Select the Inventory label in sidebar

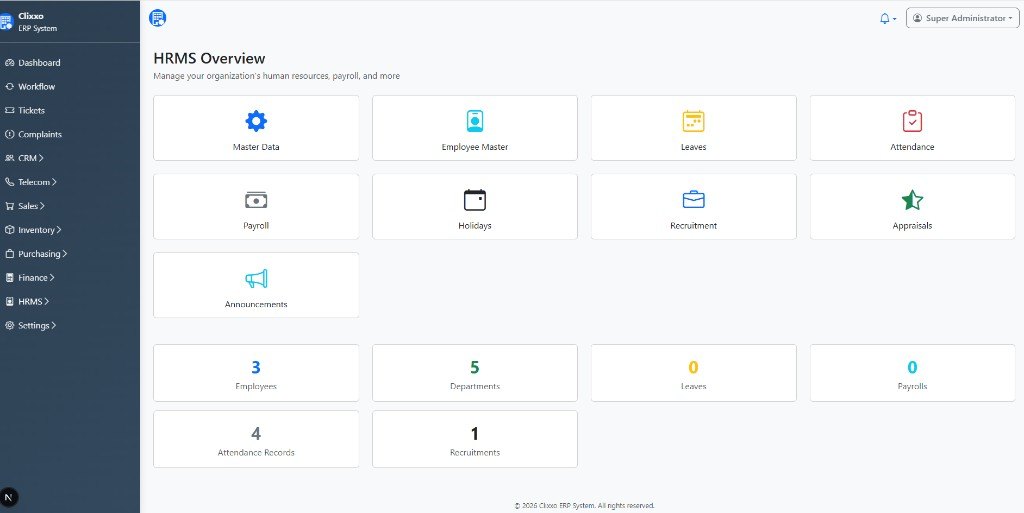[36, 230]
